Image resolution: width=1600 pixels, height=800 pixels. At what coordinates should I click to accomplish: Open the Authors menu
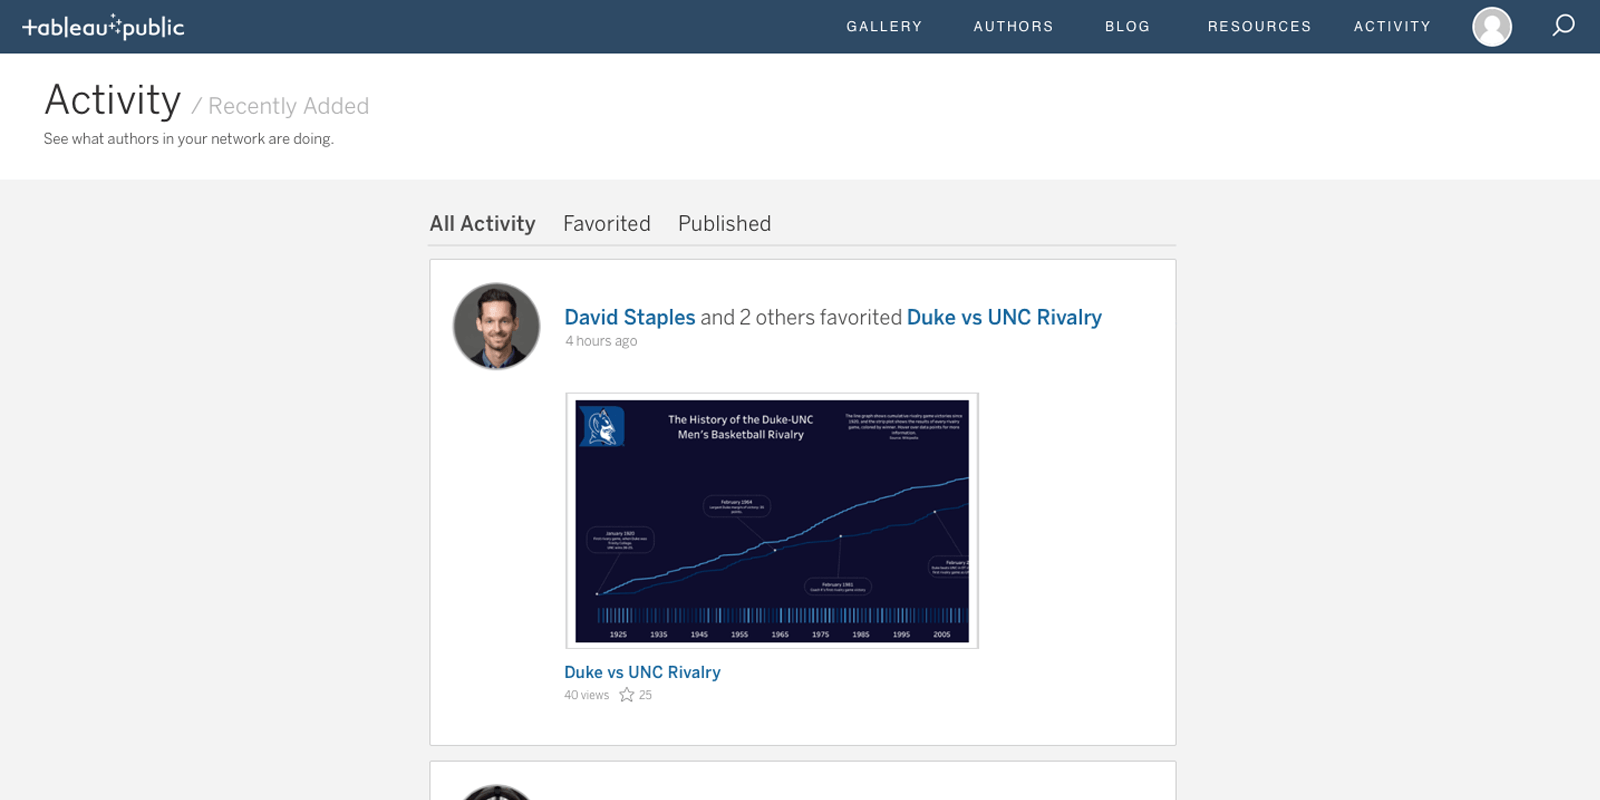click(1013, 27)
